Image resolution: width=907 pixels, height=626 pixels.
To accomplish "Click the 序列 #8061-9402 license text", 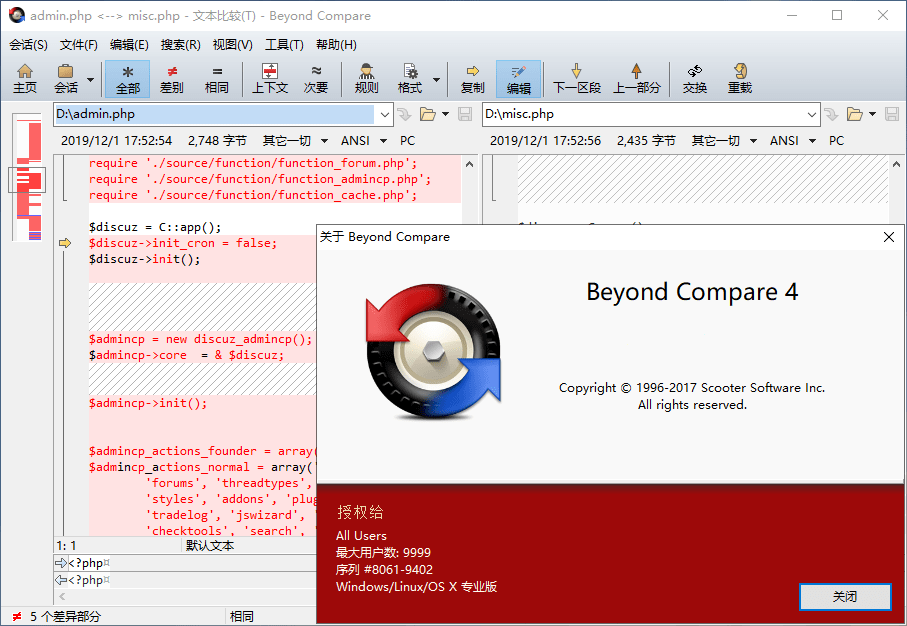I will [384, 570].
